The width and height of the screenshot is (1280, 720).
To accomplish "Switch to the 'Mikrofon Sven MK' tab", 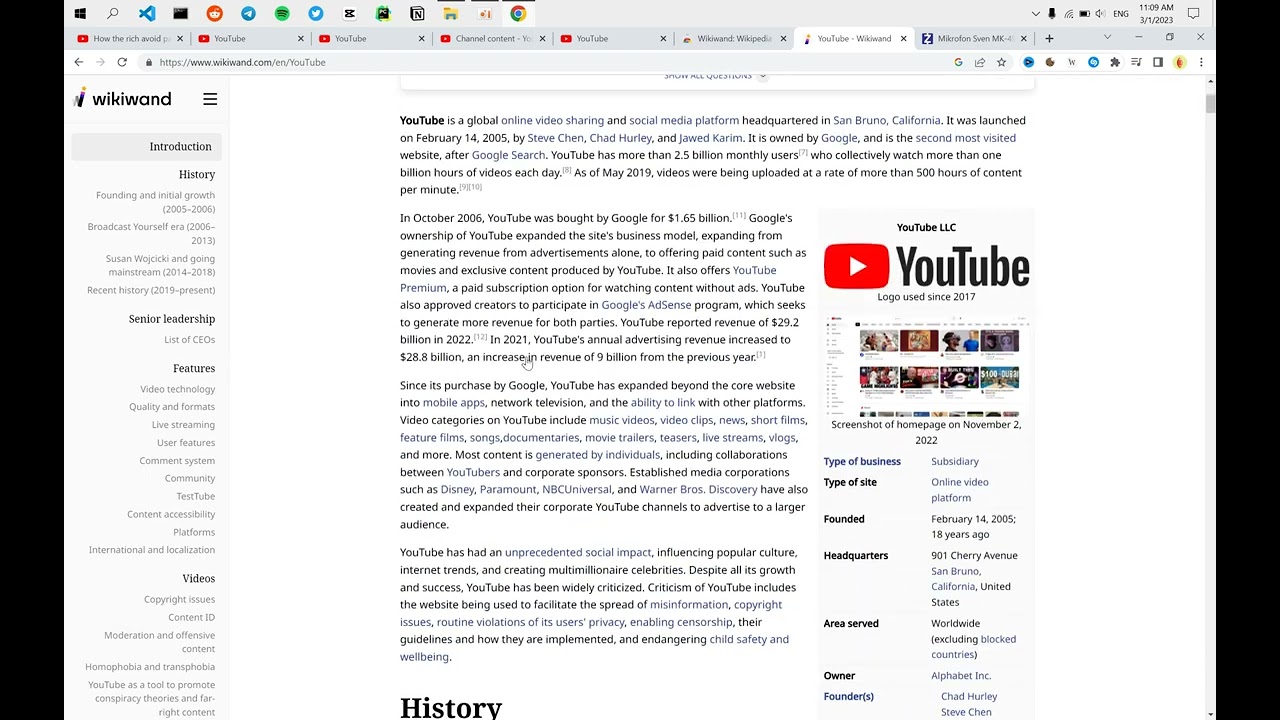I will tap(975, 38).
